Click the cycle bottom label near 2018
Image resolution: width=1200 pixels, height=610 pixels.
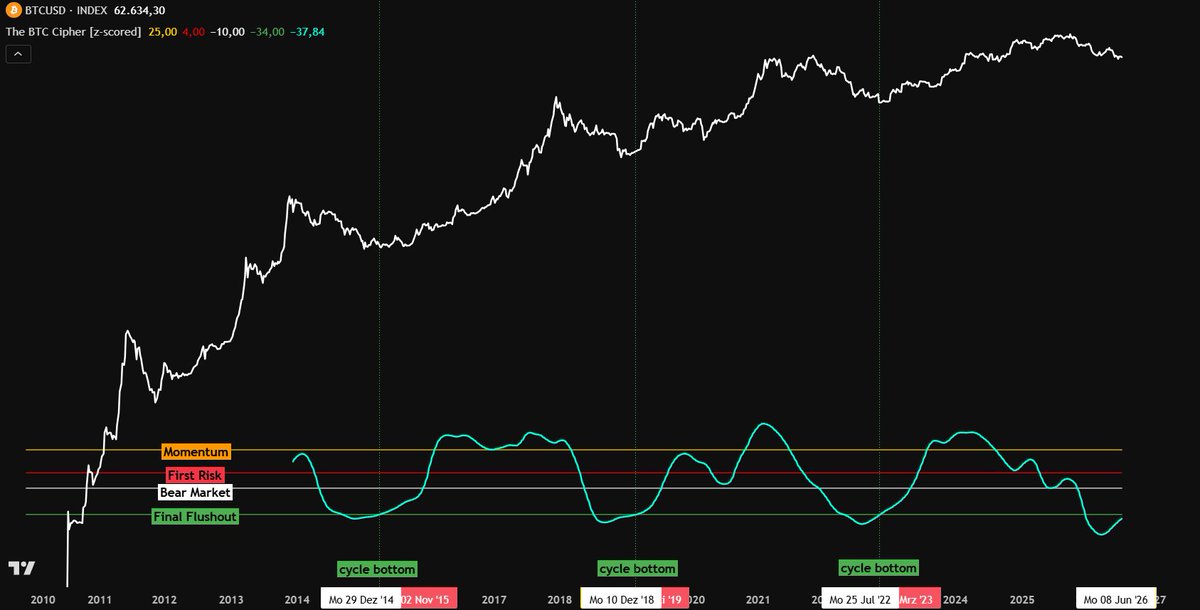(x=637, y=569)
